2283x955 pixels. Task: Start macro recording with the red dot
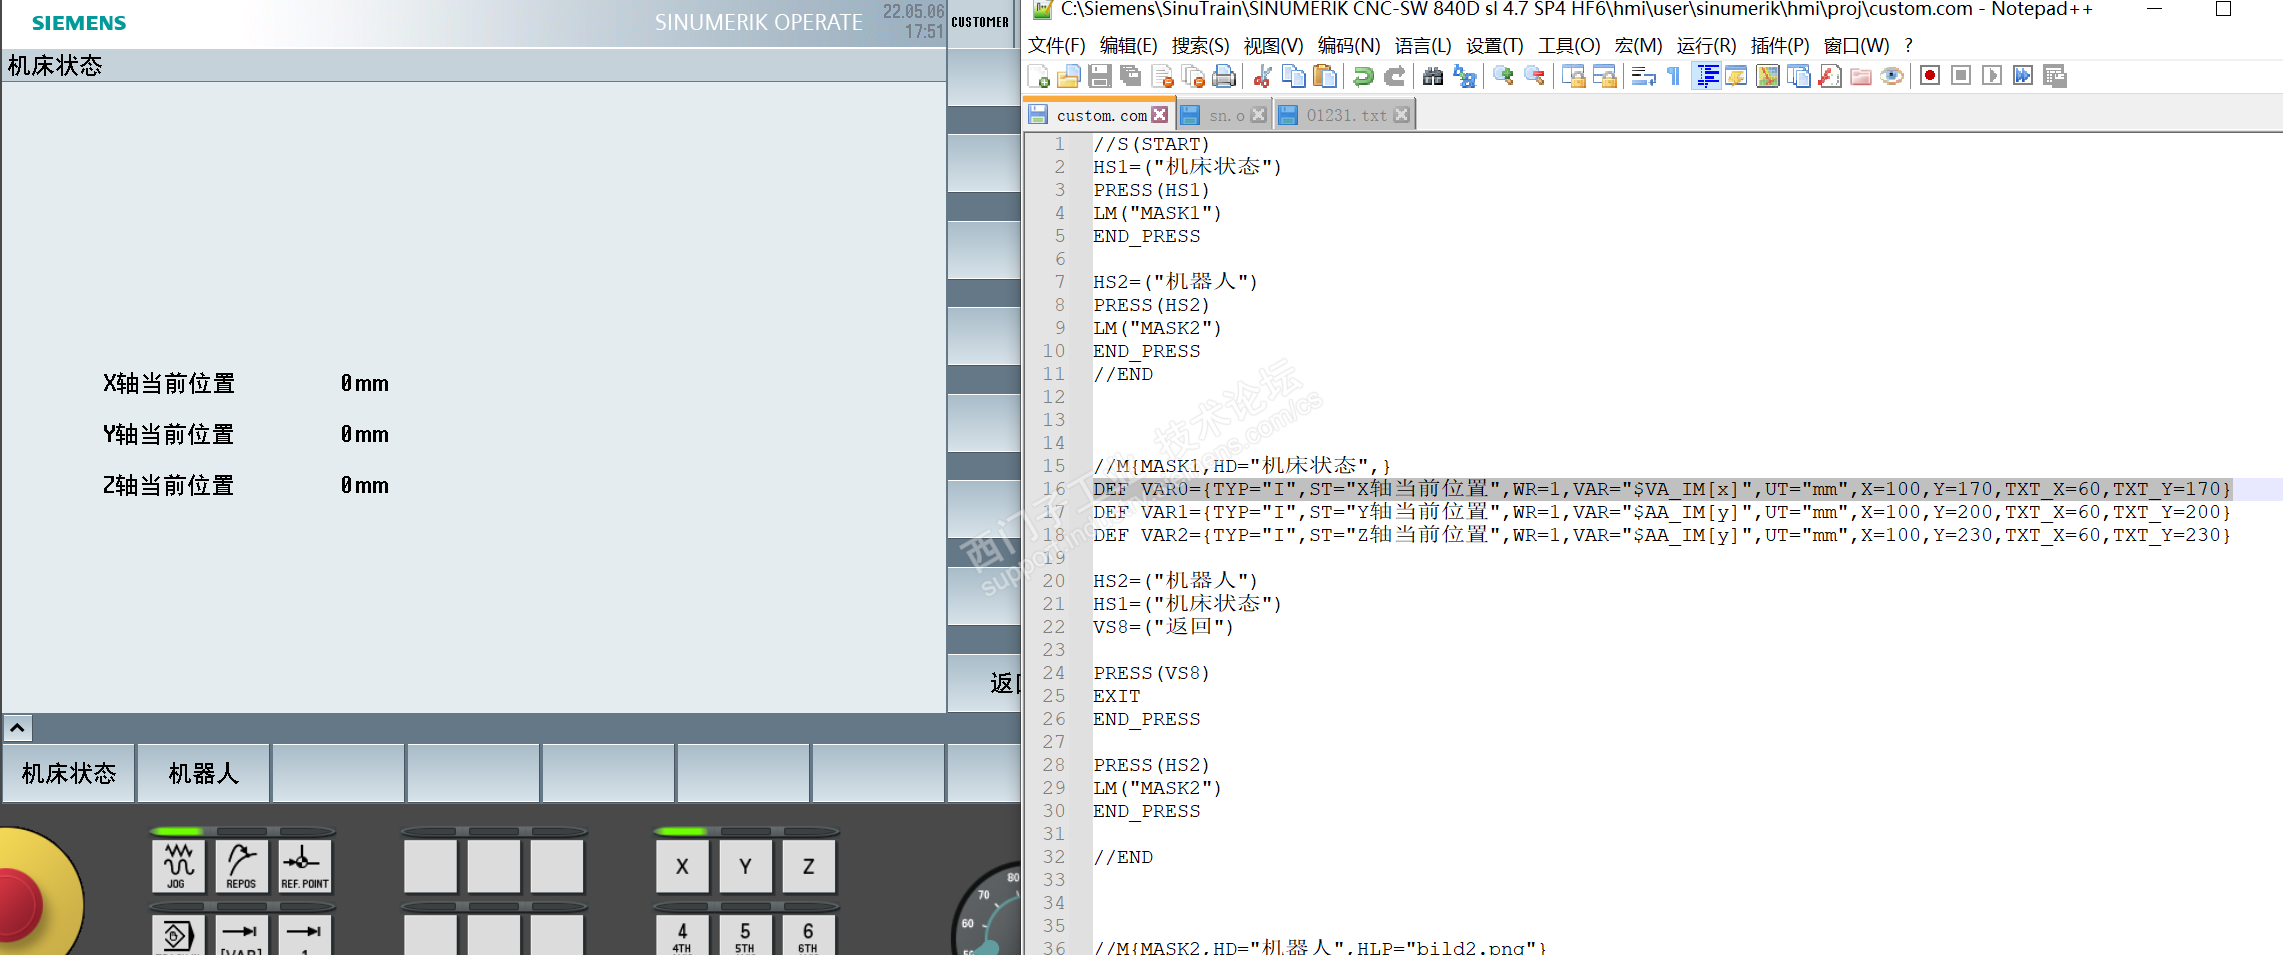pyautogui.click(x=1930, y=76)
